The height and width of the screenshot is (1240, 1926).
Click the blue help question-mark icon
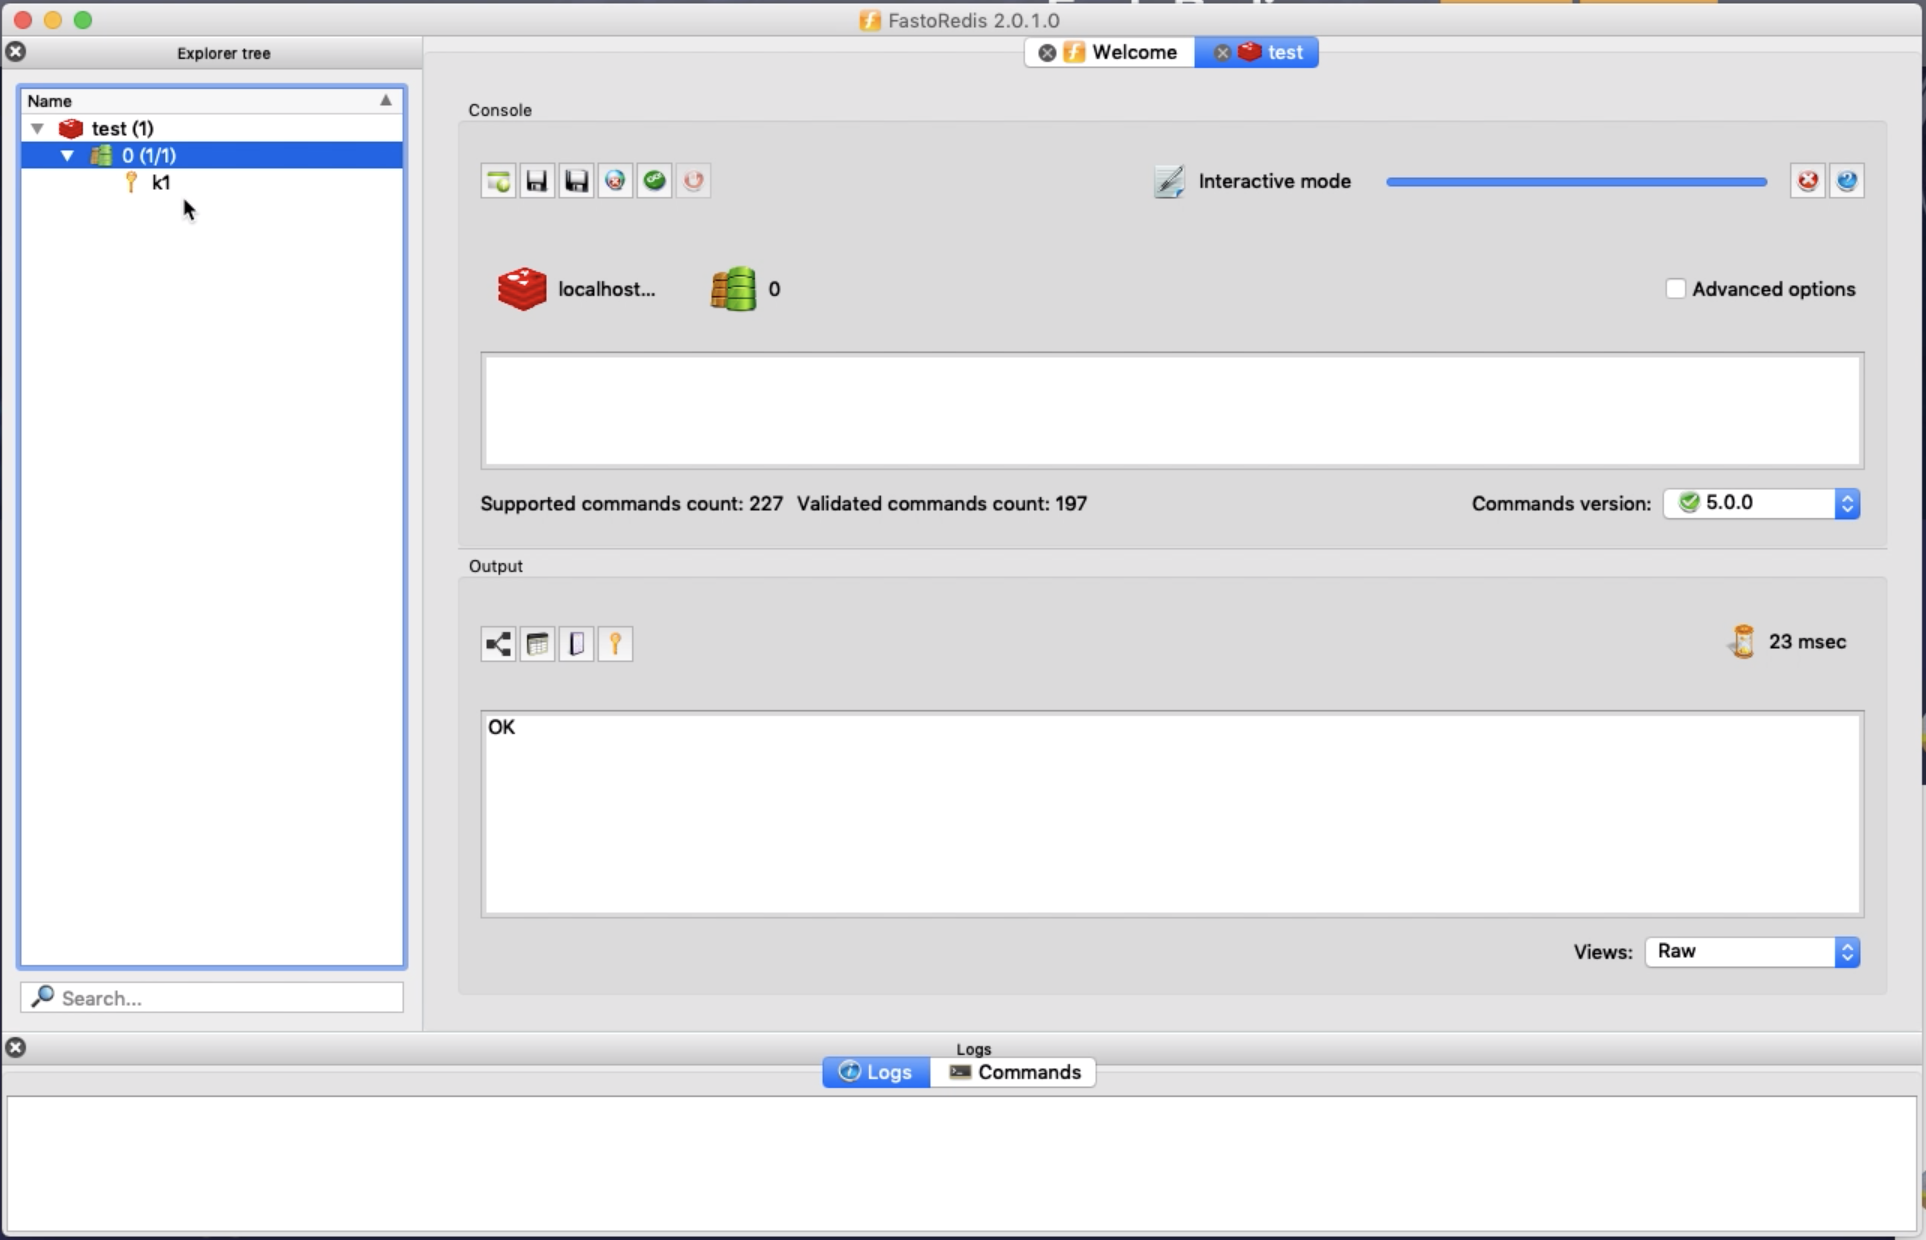[x=1847, y=181]
